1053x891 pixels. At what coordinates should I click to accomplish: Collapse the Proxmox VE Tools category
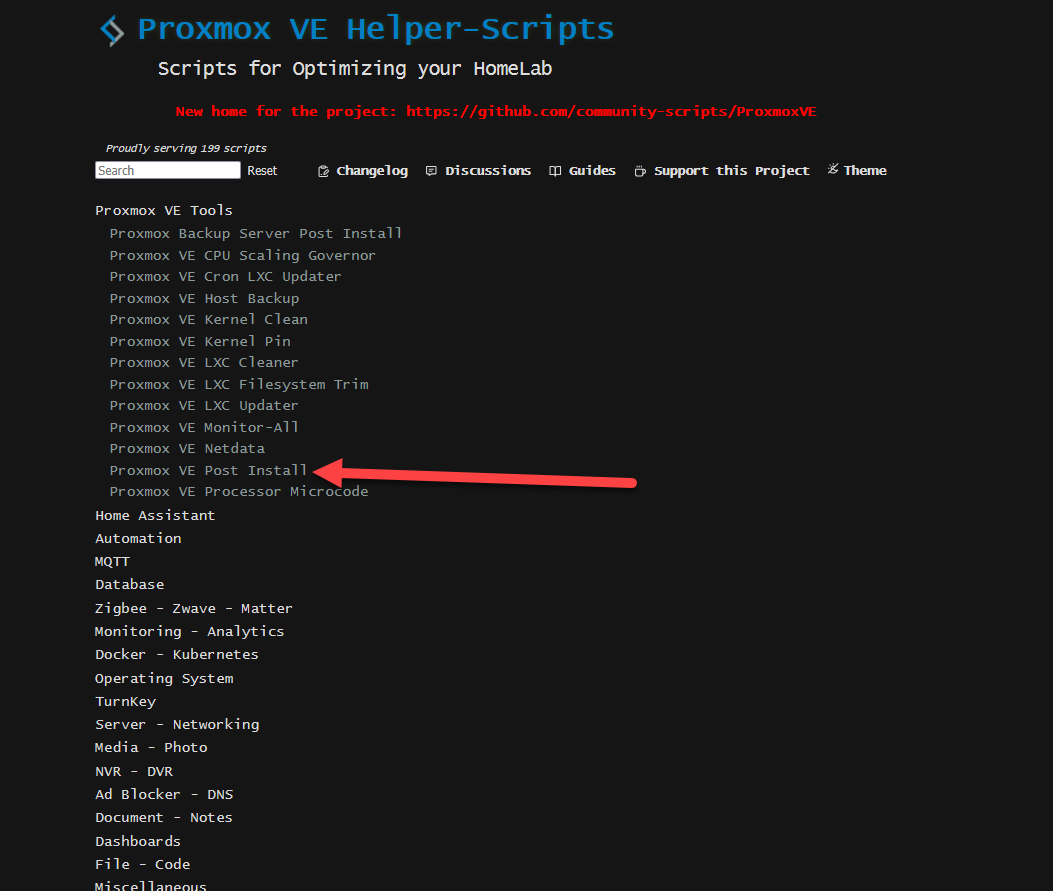pyautogui.click(x=164, y=210)
